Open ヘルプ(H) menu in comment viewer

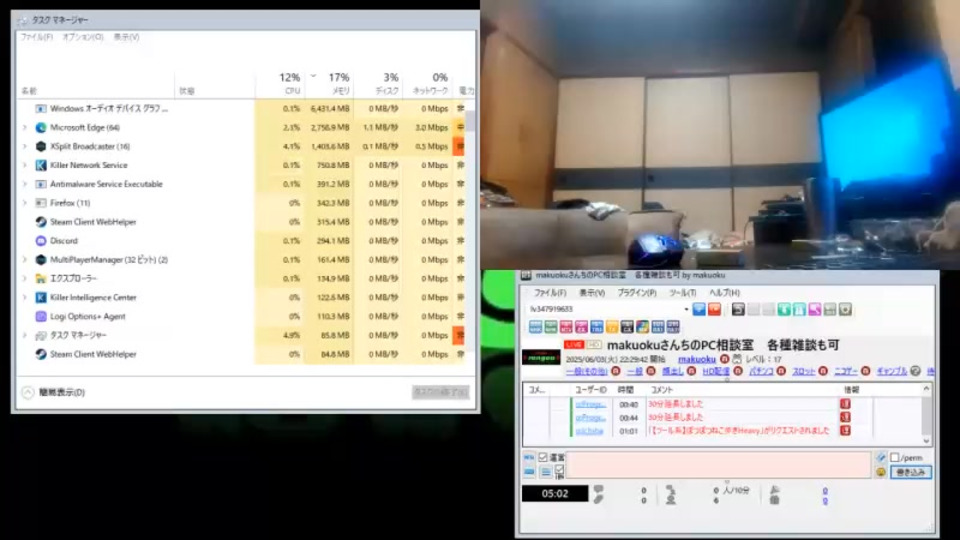tap(724, 293)
